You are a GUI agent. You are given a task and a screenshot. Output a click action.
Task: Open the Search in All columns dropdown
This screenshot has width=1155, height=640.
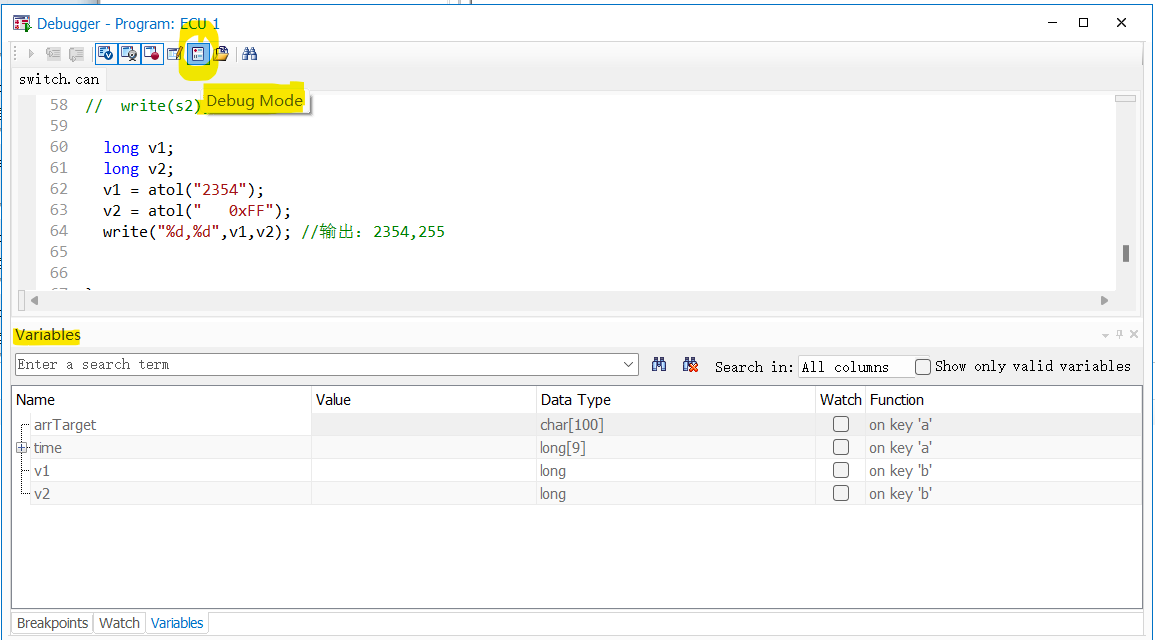point(854,367)
